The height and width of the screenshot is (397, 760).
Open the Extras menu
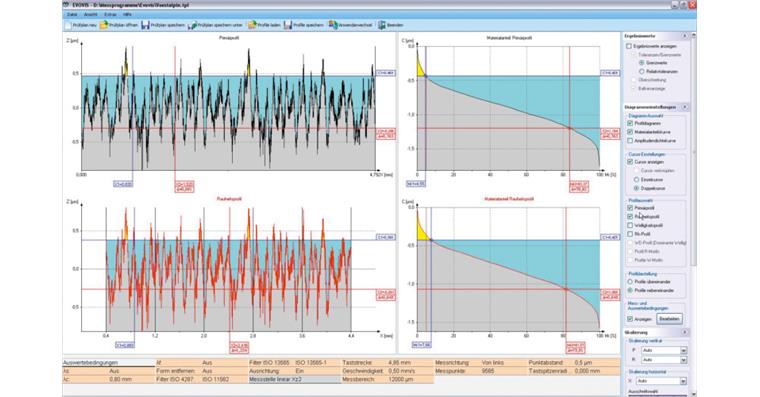111,15
